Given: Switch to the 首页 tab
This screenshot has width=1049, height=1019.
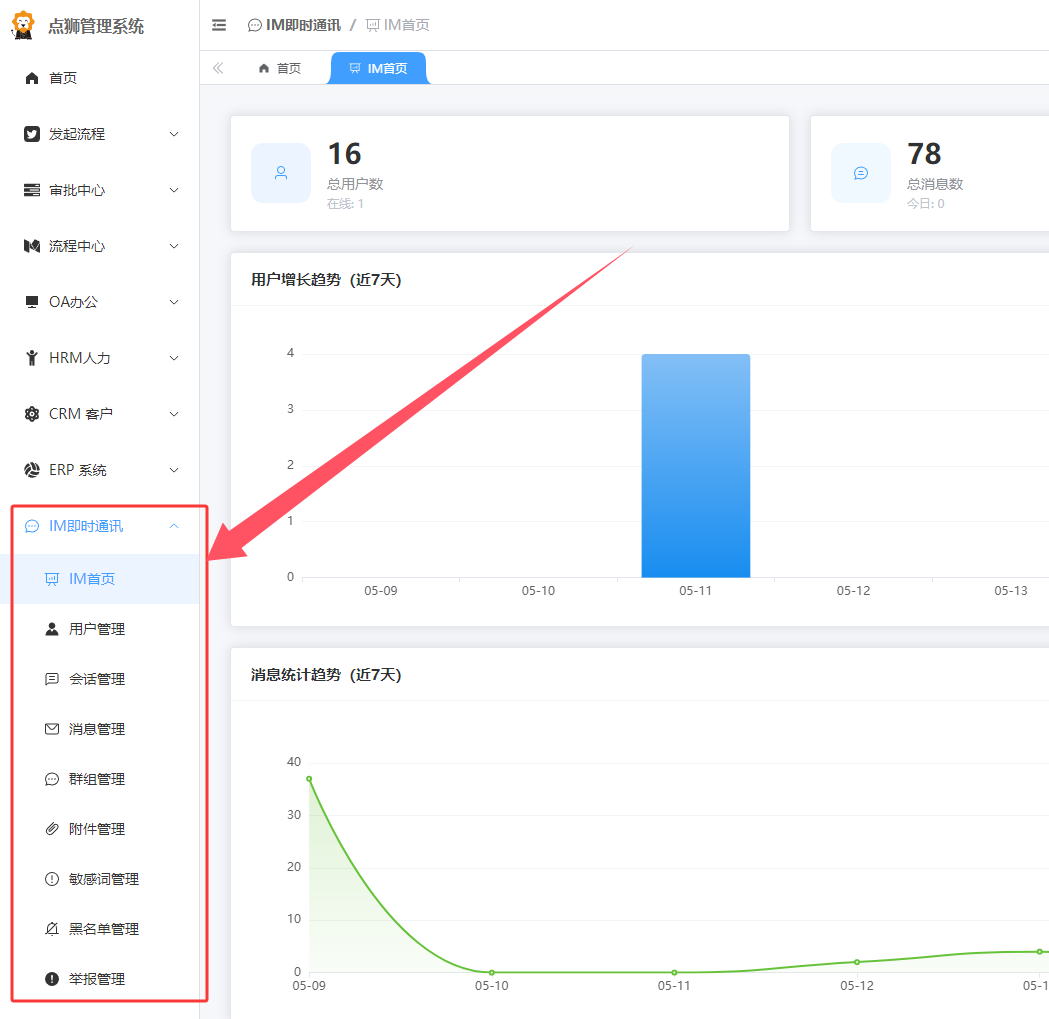Looking at the screenshot, I should (280, 68).
